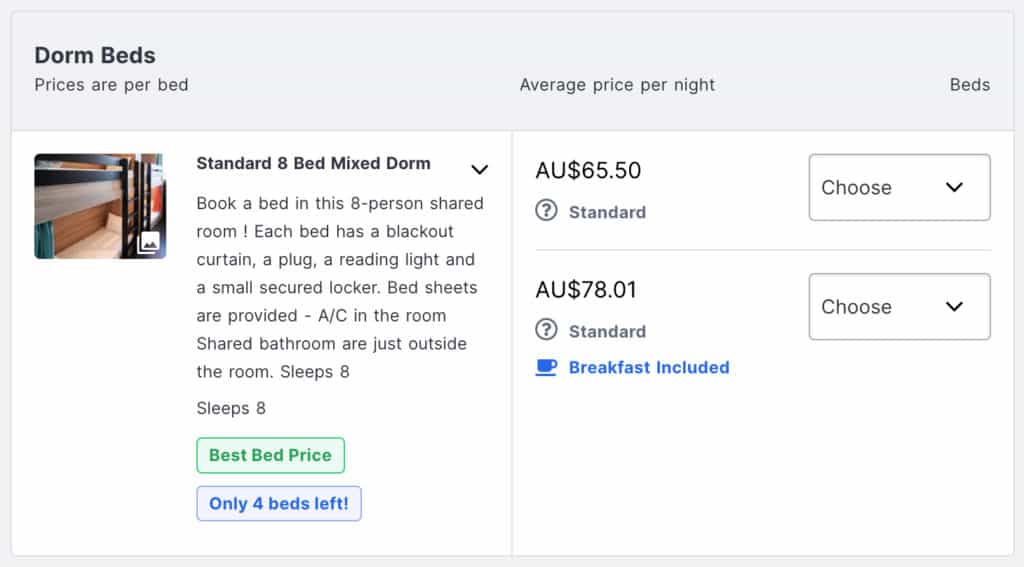Screen dimensions: 1024x567
Task: Click the Standard label under AU$65.50
Action: [607, 212]
